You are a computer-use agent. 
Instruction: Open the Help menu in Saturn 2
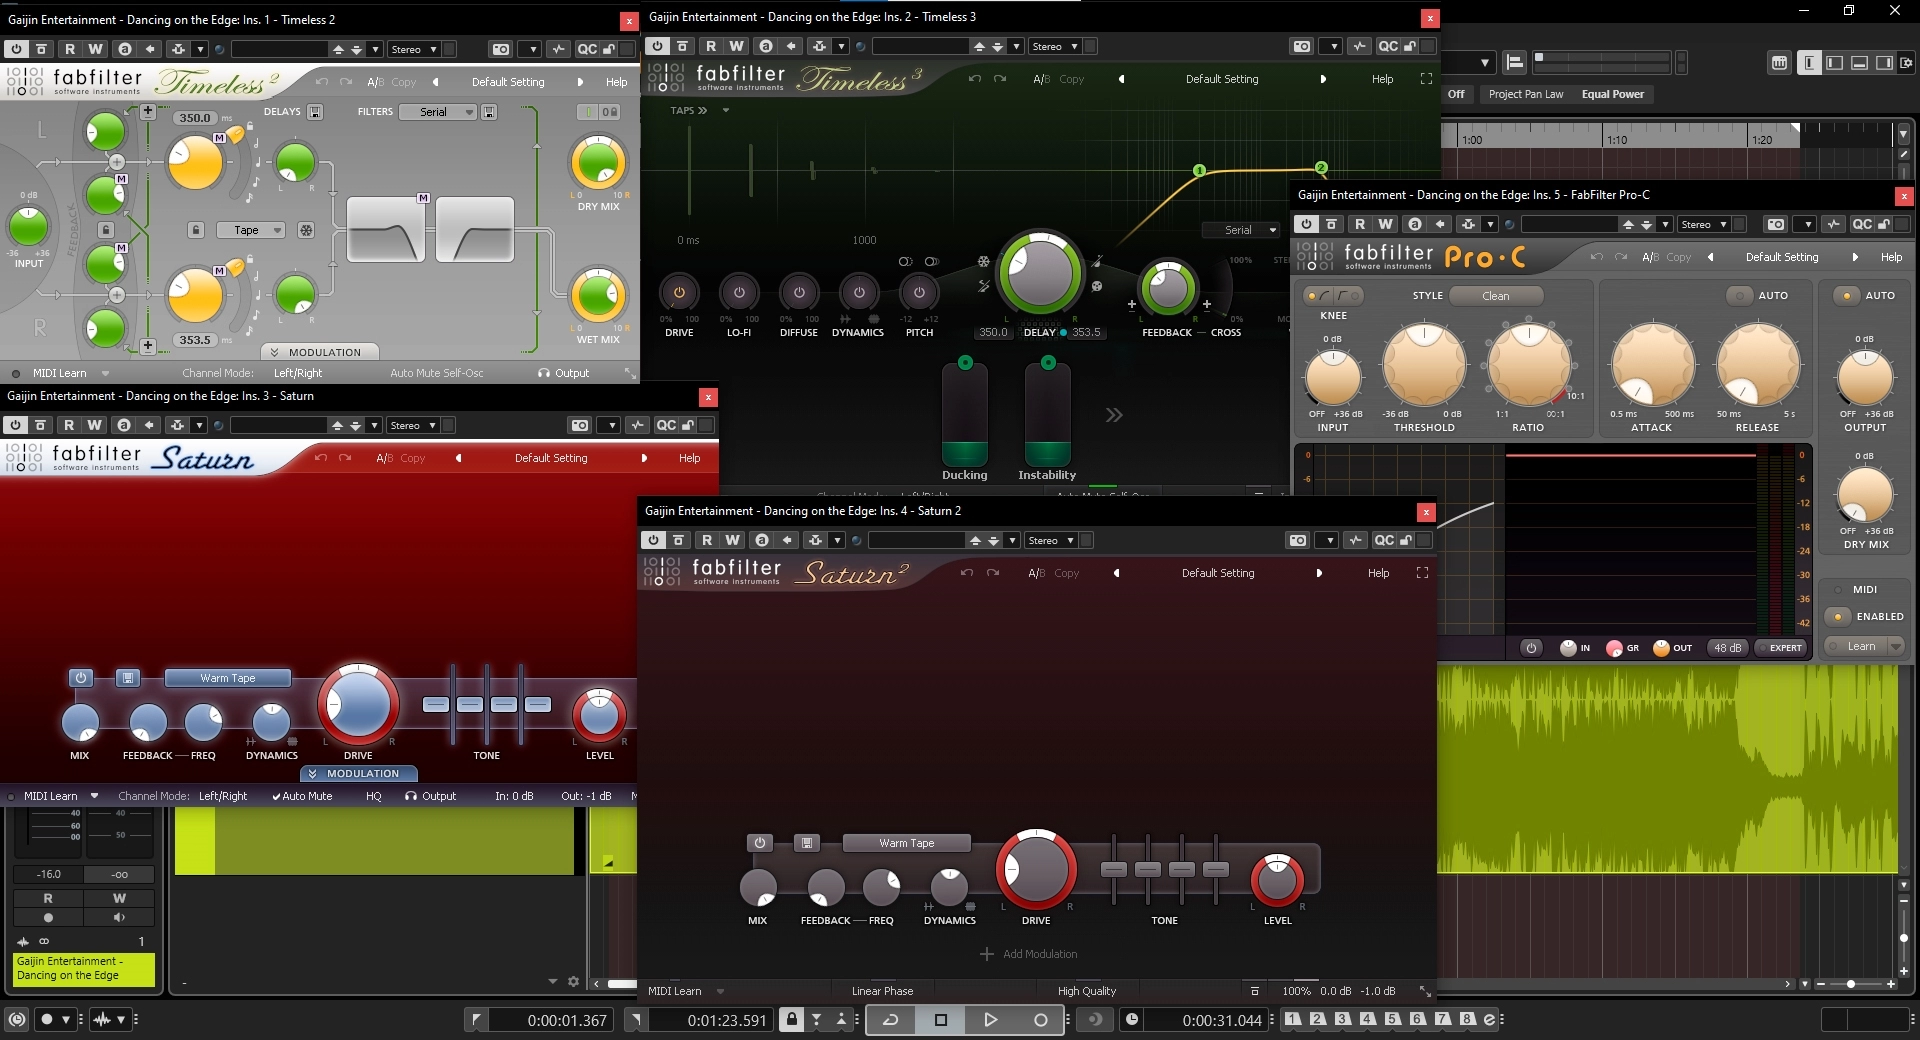click(x=1378, y=573)
